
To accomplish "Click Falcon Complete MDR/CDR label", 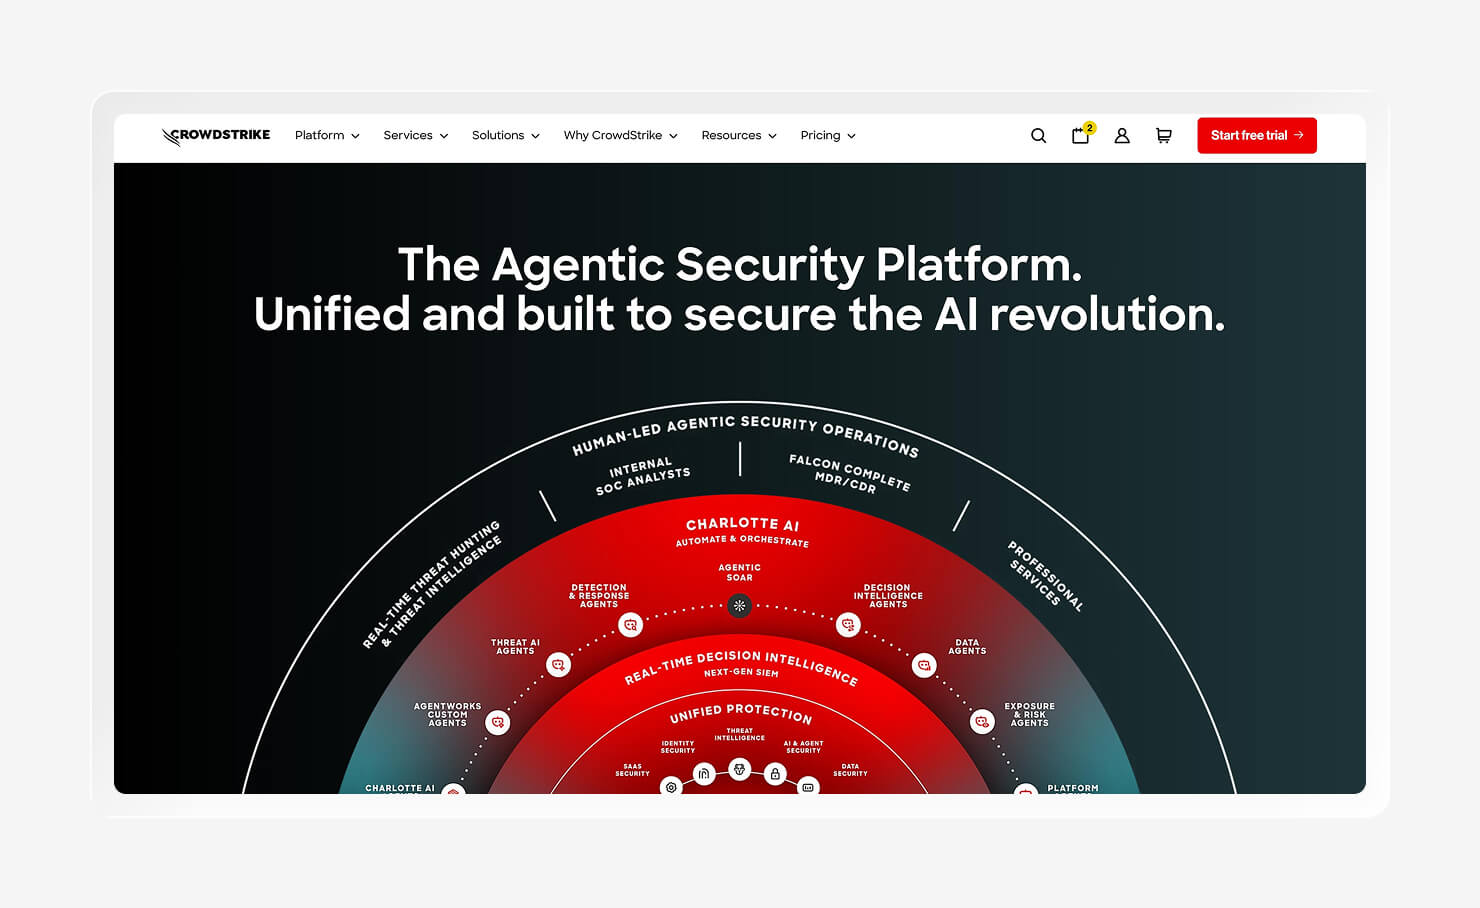I will pyautogui.click(x=849, y=474).
